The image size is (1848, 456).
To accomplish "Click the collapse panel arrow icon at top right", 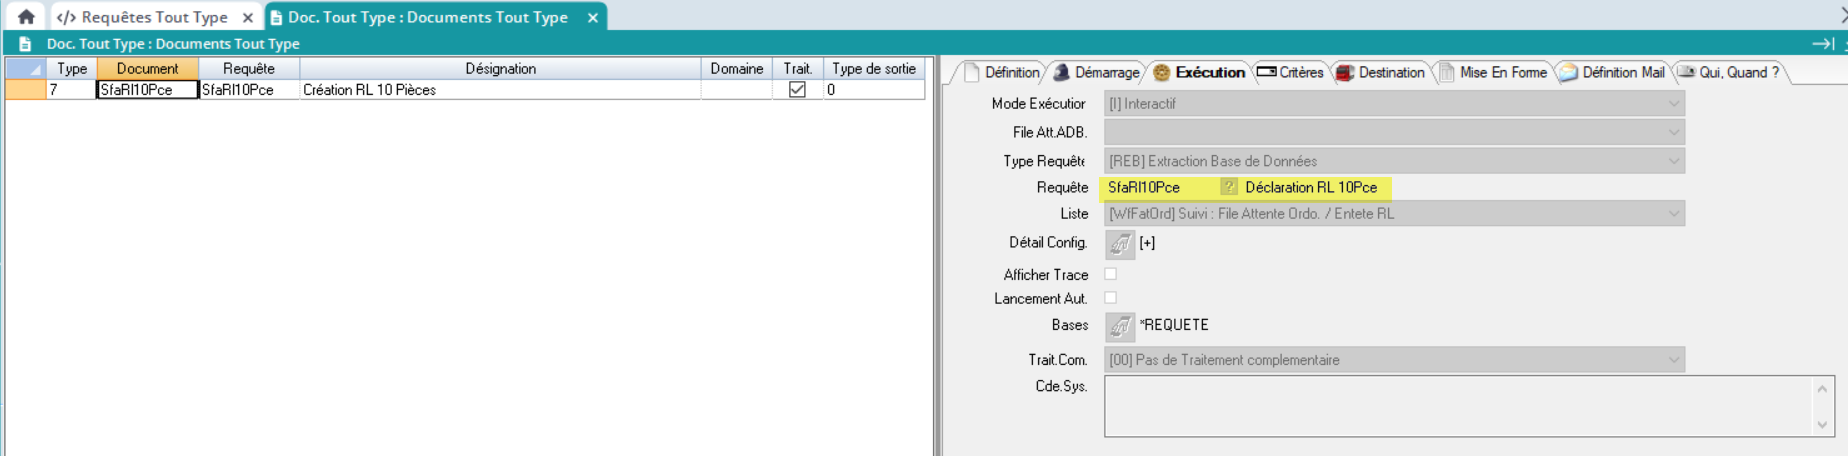I will (1822, 44).
